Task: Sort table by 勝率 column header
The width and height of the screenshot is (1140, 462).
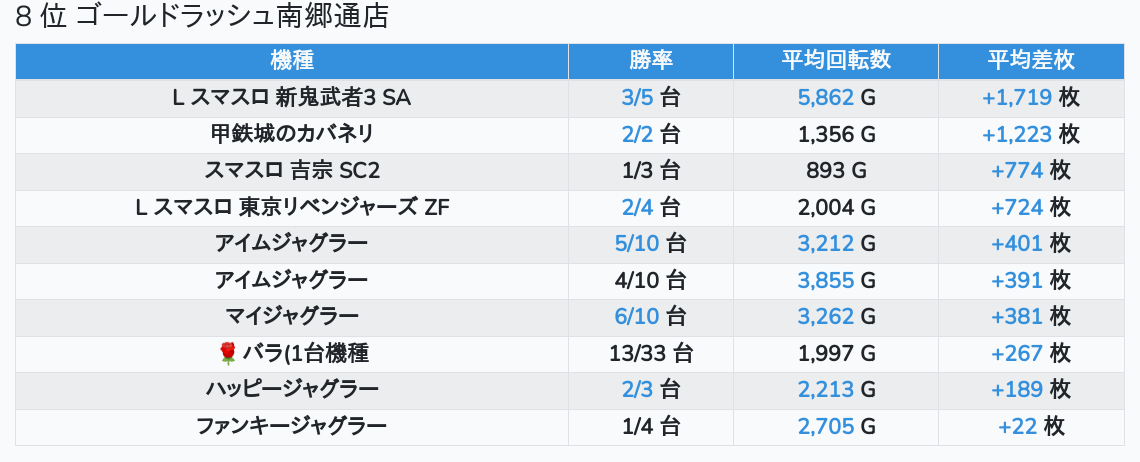Action: (x=651, y=61)
